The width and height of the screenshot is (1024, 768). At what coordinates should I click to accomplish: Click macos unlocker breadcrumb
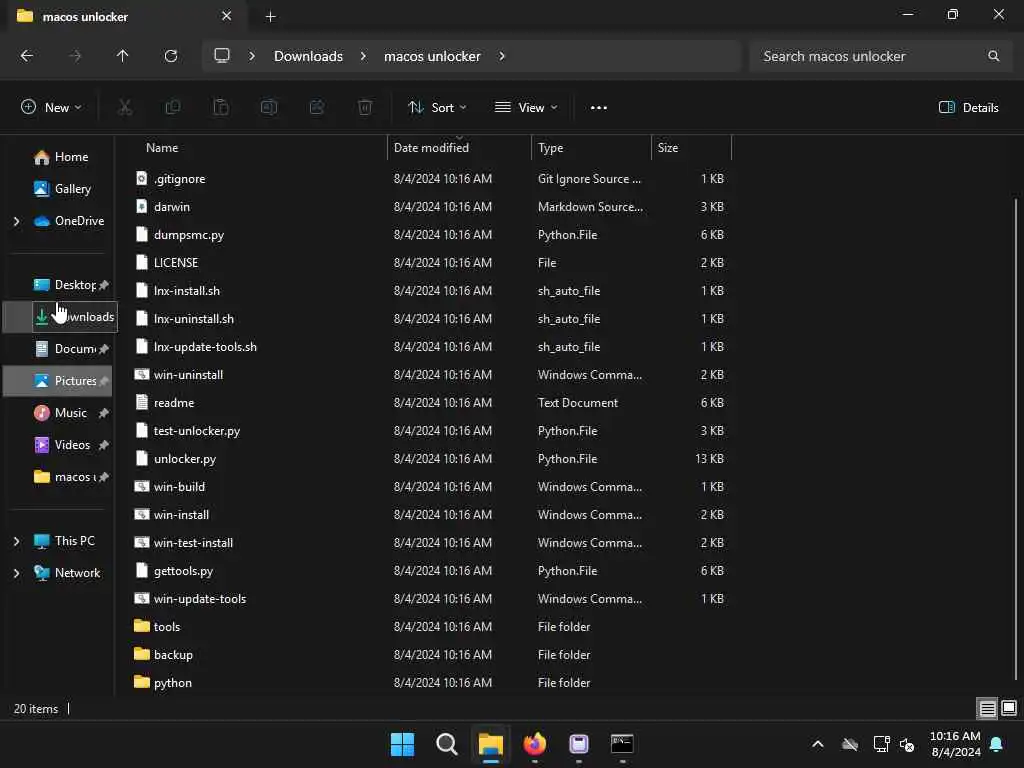tap(432, 56)
